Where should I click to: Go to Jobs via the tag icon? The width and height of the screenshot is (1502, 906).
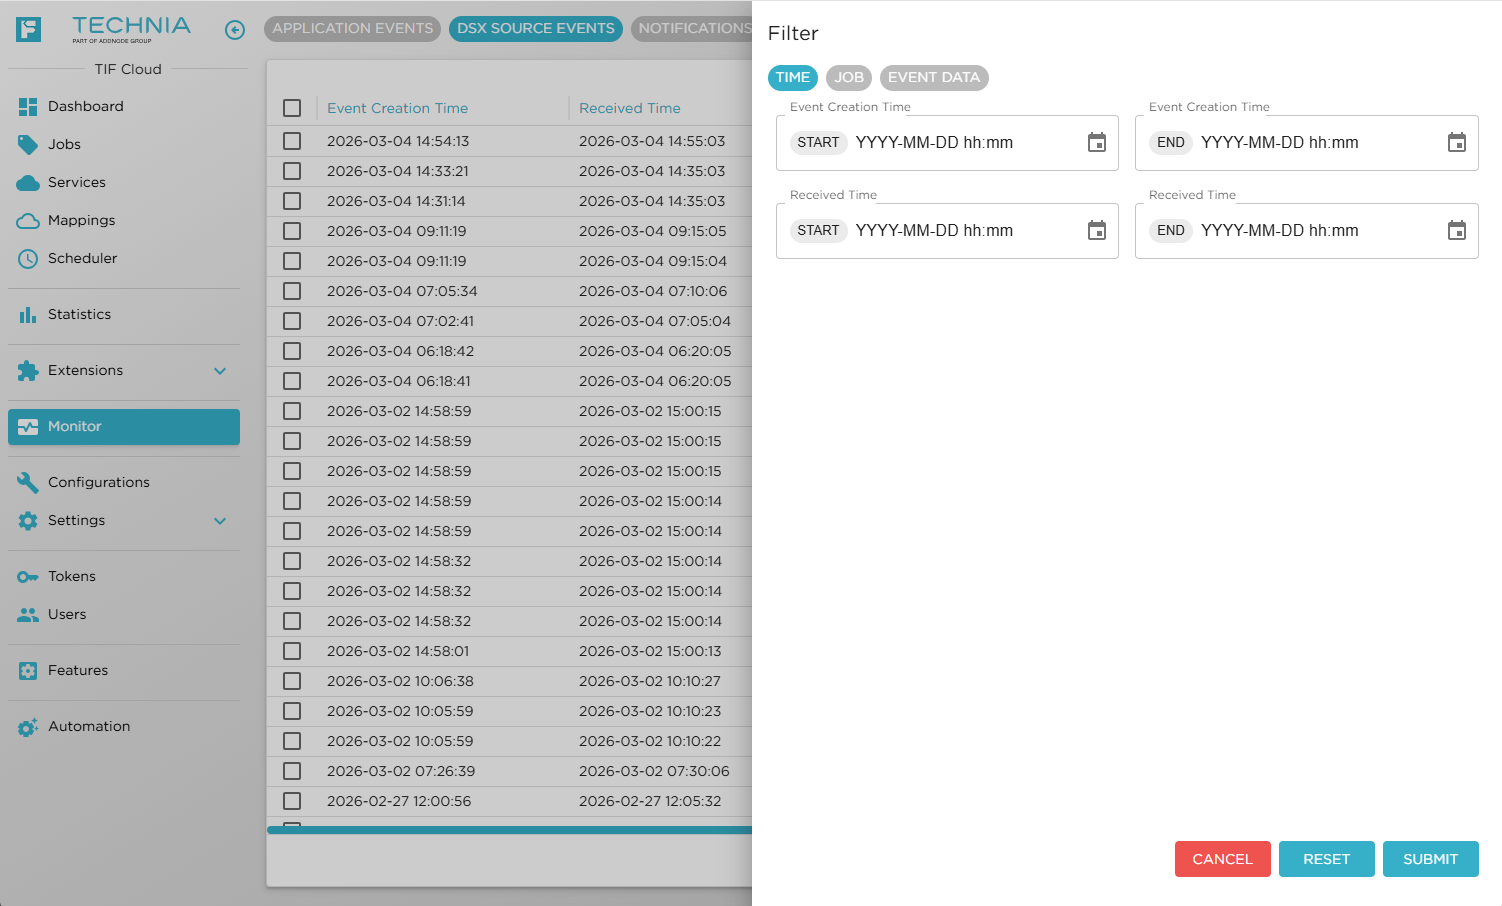click(x=28, y=144)
